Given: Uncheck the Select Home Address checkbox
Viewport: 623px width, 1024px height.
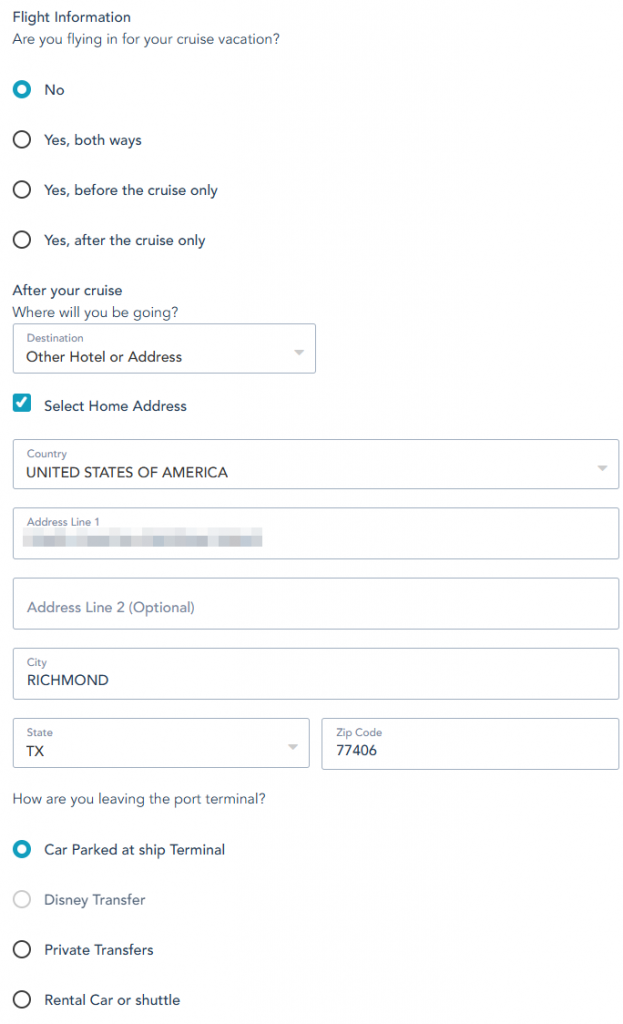Looking at the screenshot, I should (22, 405).
